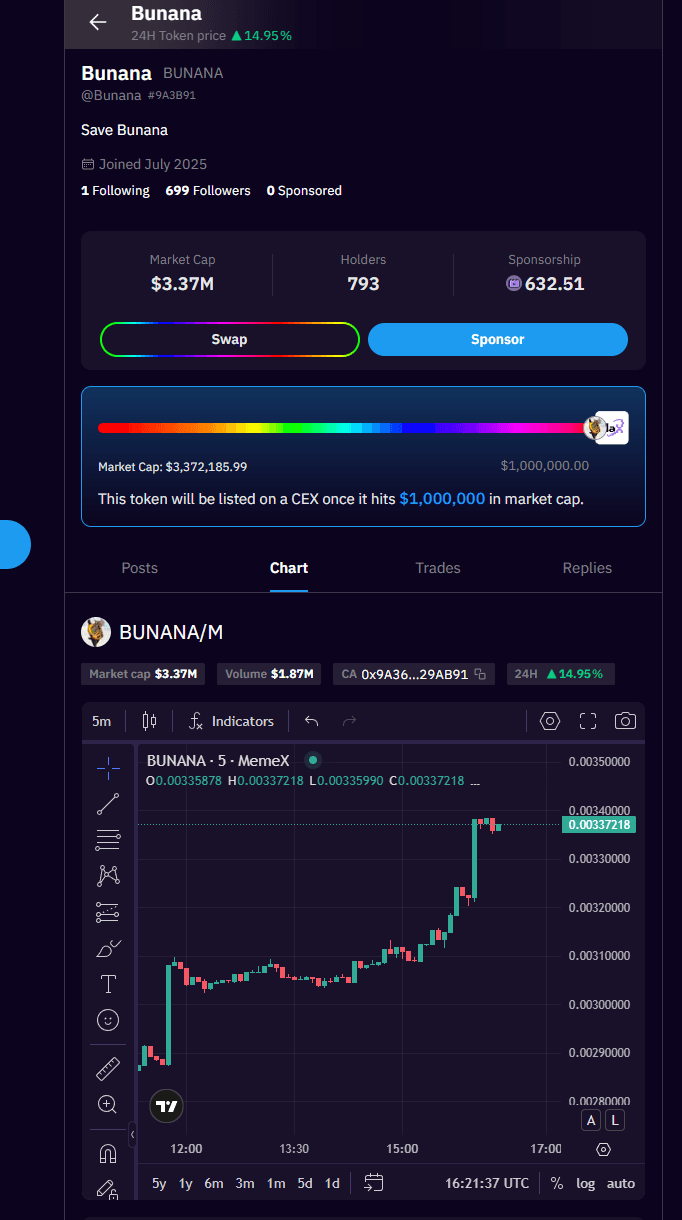Click the Market cap $3.37M chip

[143, 674]
